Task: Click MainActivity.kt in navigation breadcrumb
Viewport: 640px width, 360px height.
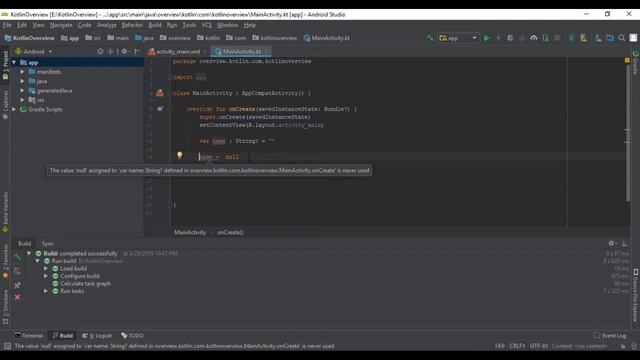Action: tap(327, 38)
